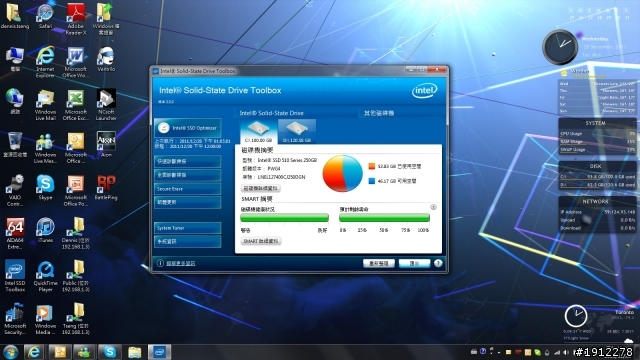Click the help question-mark icon in the toolbox
Image resolution: width=640 pixels, height=360 pixels.
coord(438,263)
